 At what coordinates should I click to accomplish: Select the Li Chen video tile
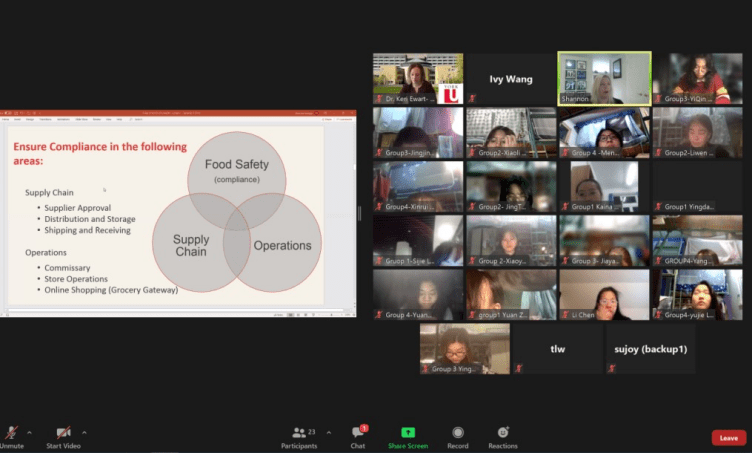point(604,295)
